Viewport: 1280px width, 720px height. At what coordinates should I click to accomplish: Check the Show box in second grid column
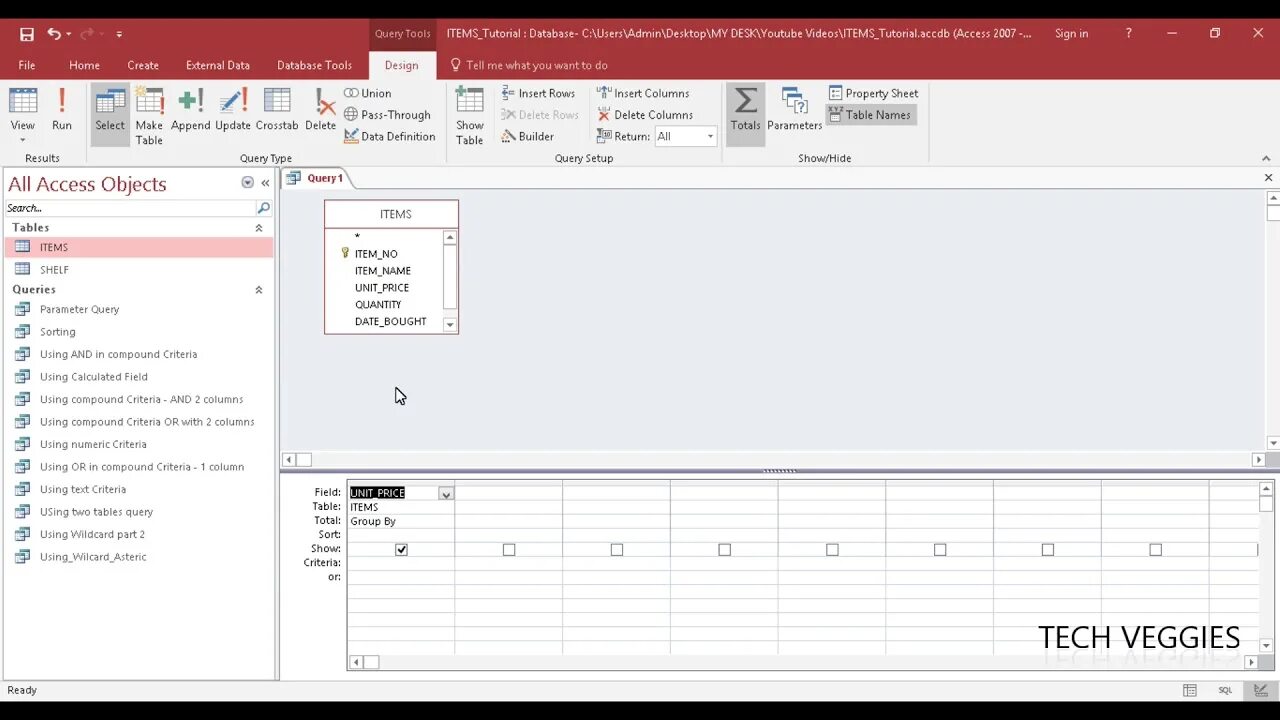(x=509, y=550)
